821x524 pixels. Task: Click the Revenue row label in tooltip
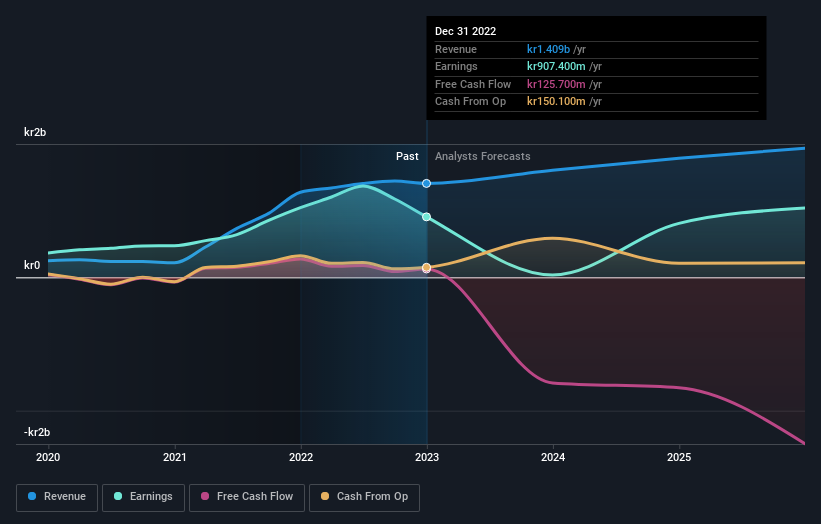click(x=456, y=49)
